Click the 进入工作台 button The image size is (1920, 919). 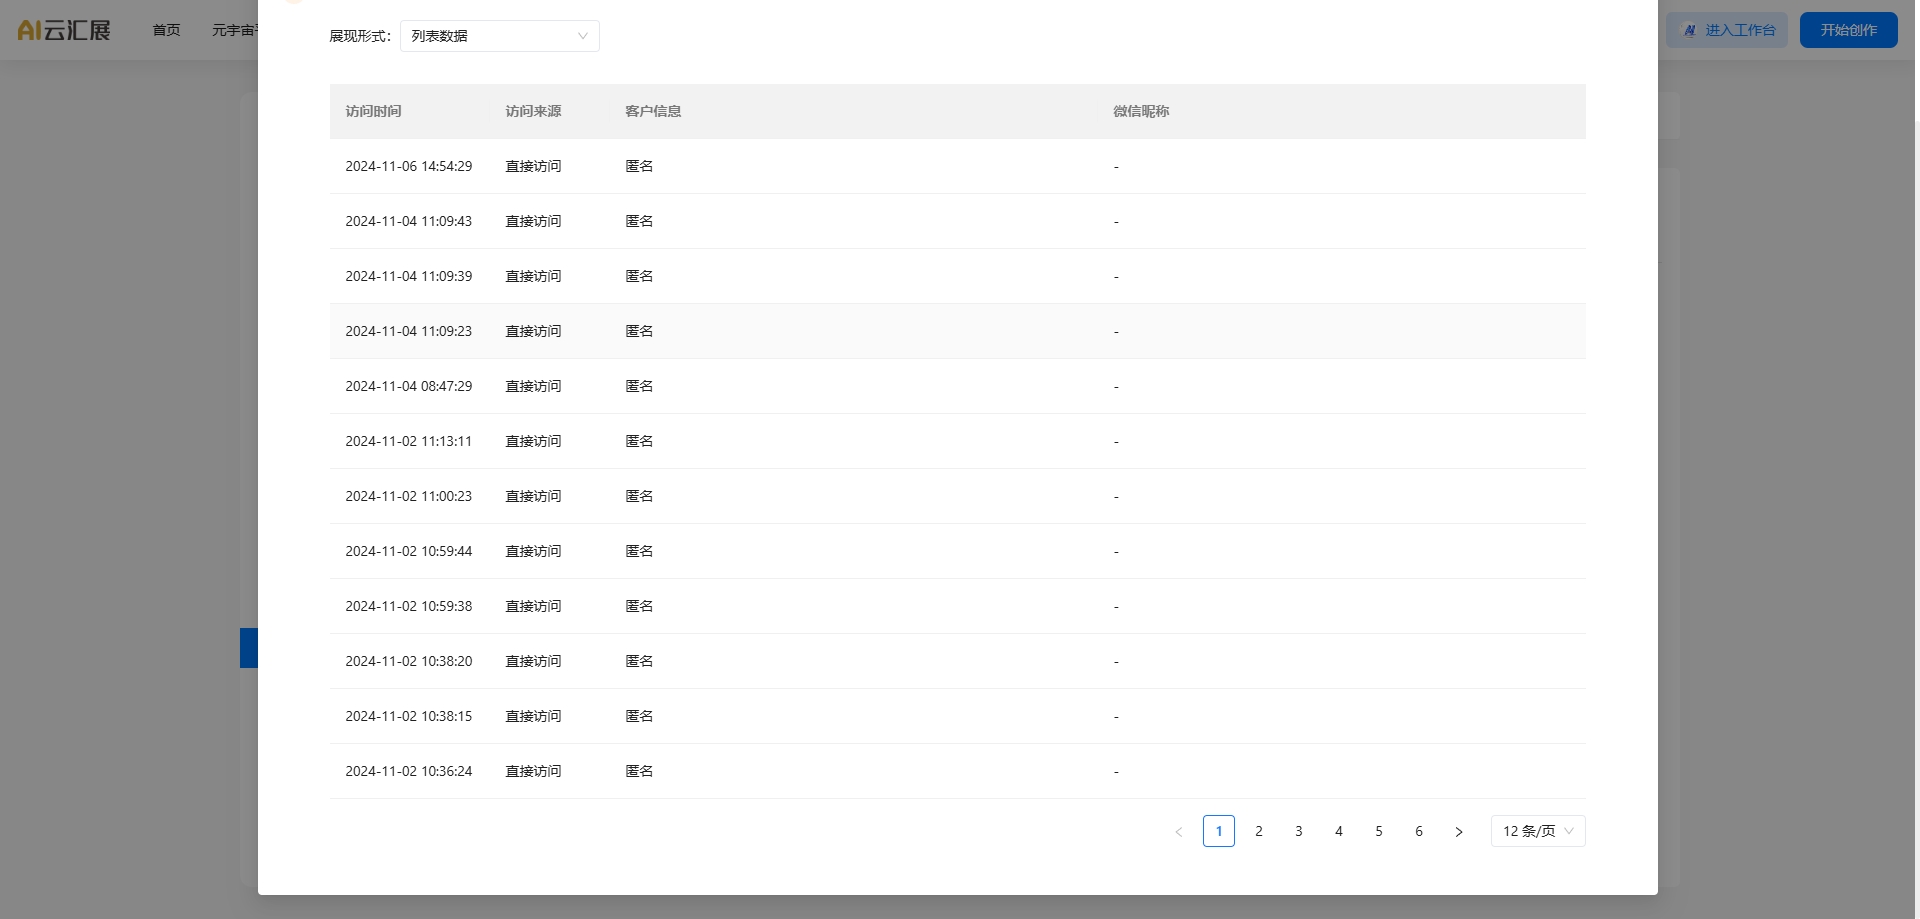point(1727,30)
